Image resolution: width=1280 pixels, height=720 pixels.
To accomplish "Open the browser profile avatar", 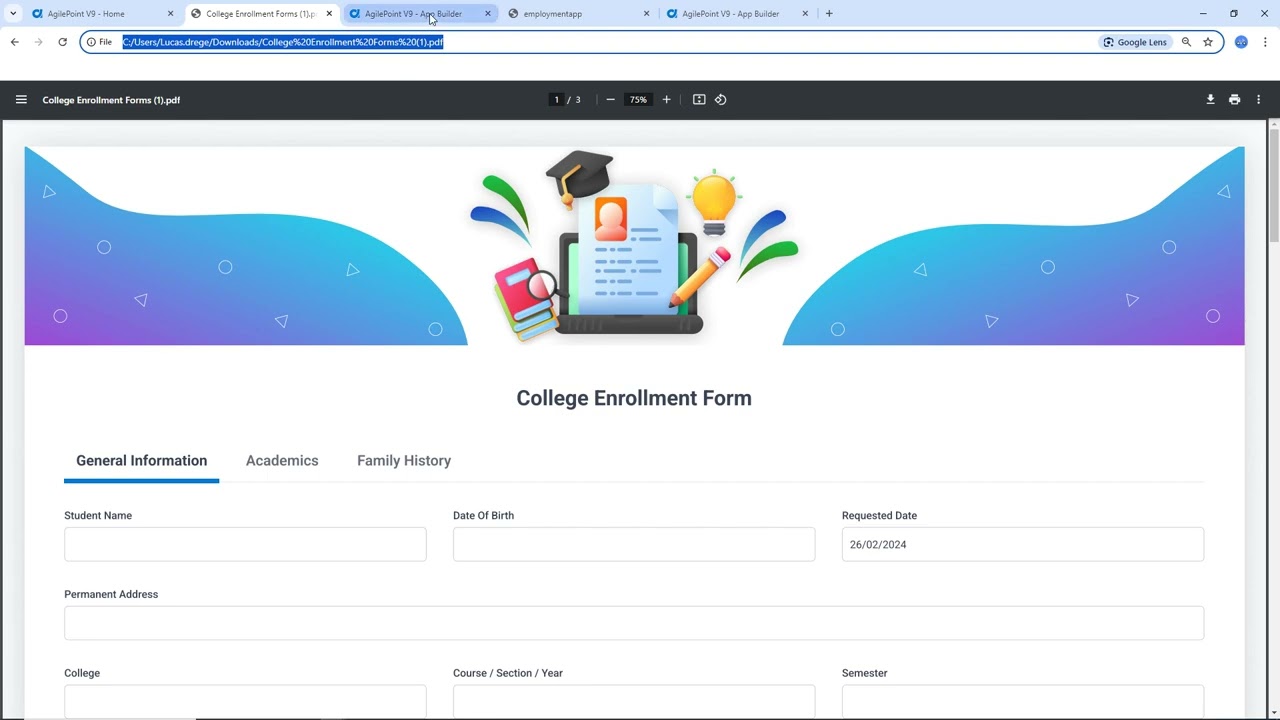I will [x=1241, y=42].
